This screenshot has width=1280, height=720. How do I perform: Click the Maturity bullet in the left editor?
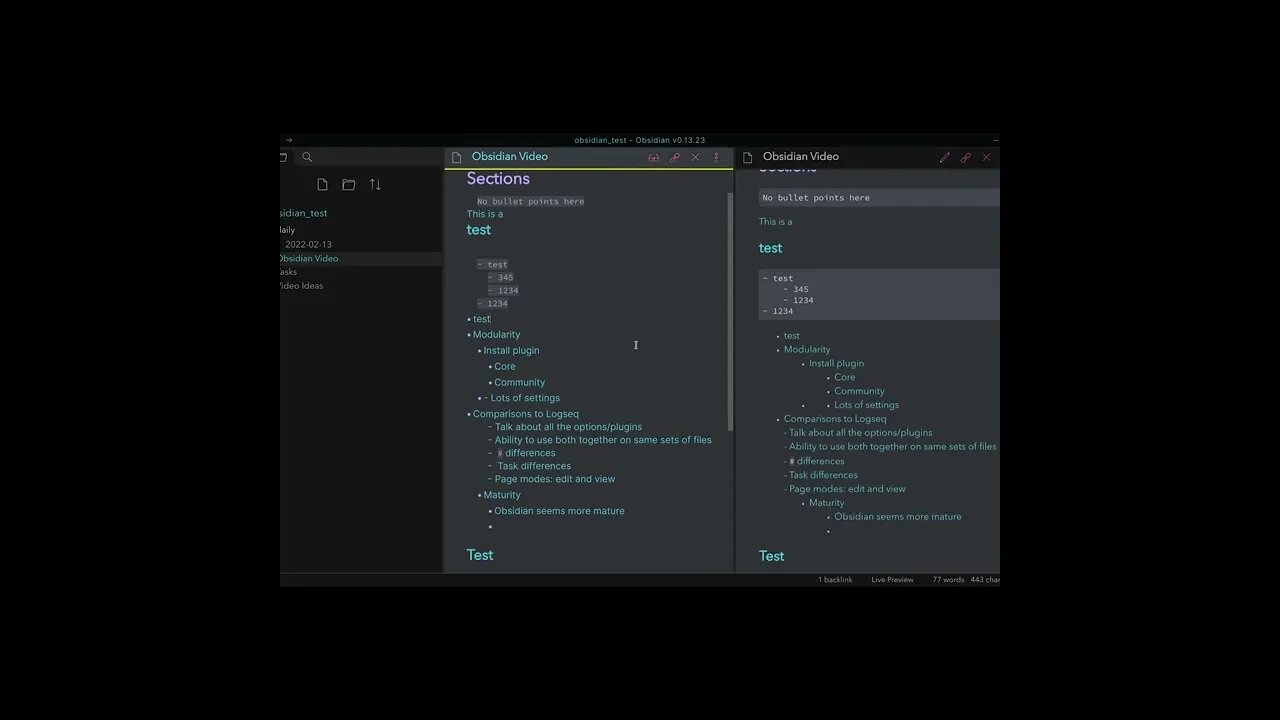pos(502,495)
